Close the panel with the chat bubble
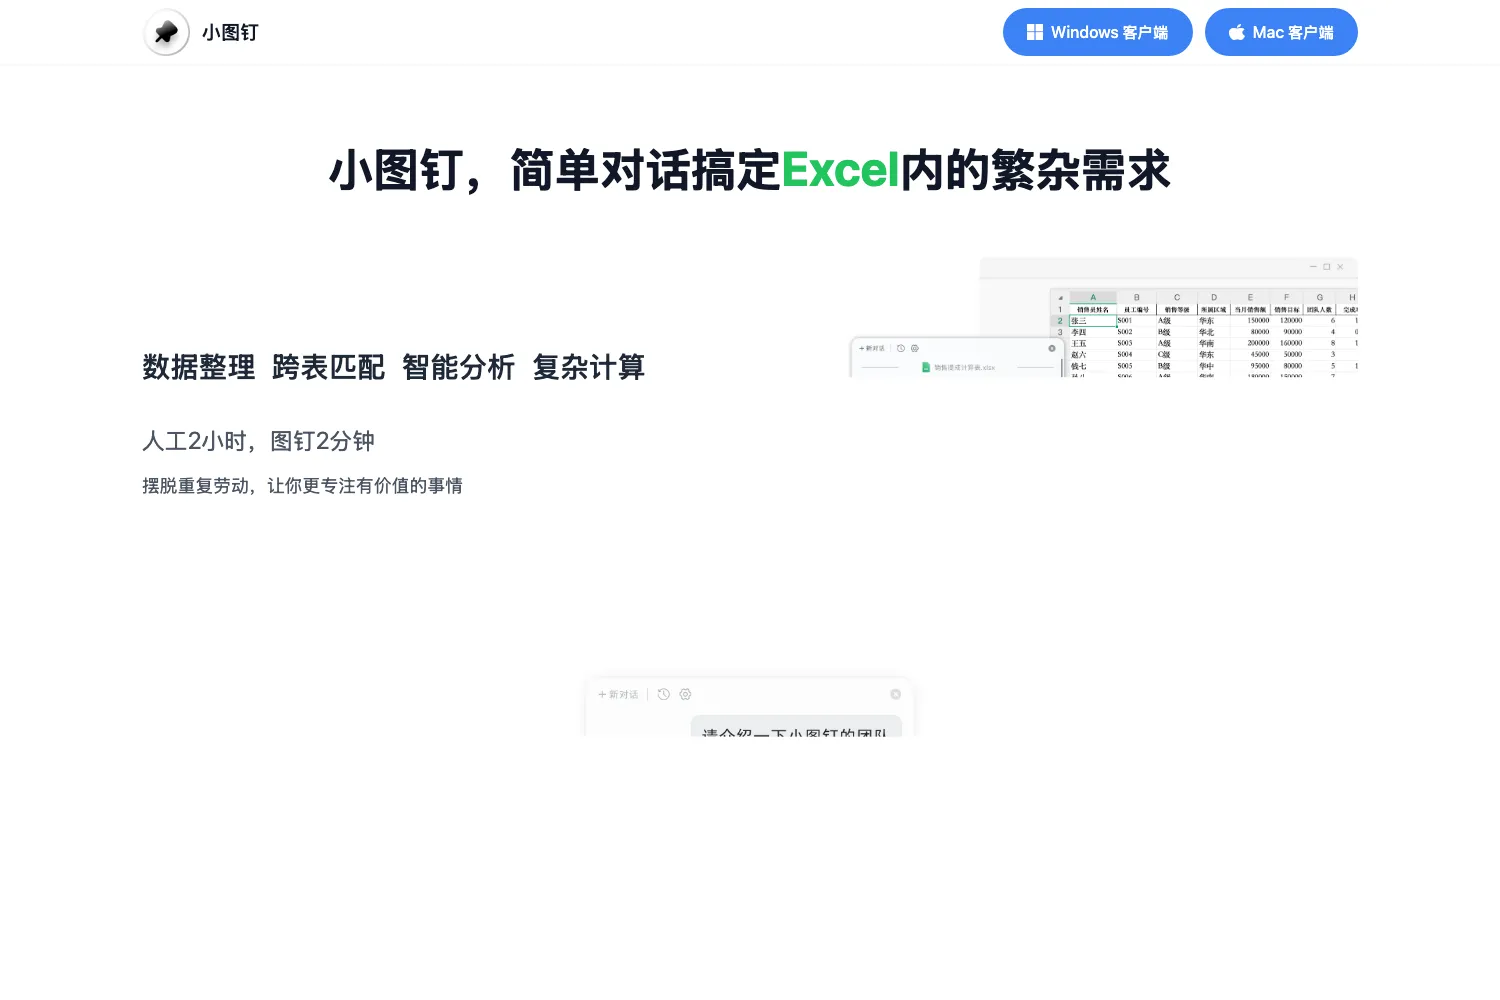The height and width of the screenshot is (1000, 1500). click(896, 694)
